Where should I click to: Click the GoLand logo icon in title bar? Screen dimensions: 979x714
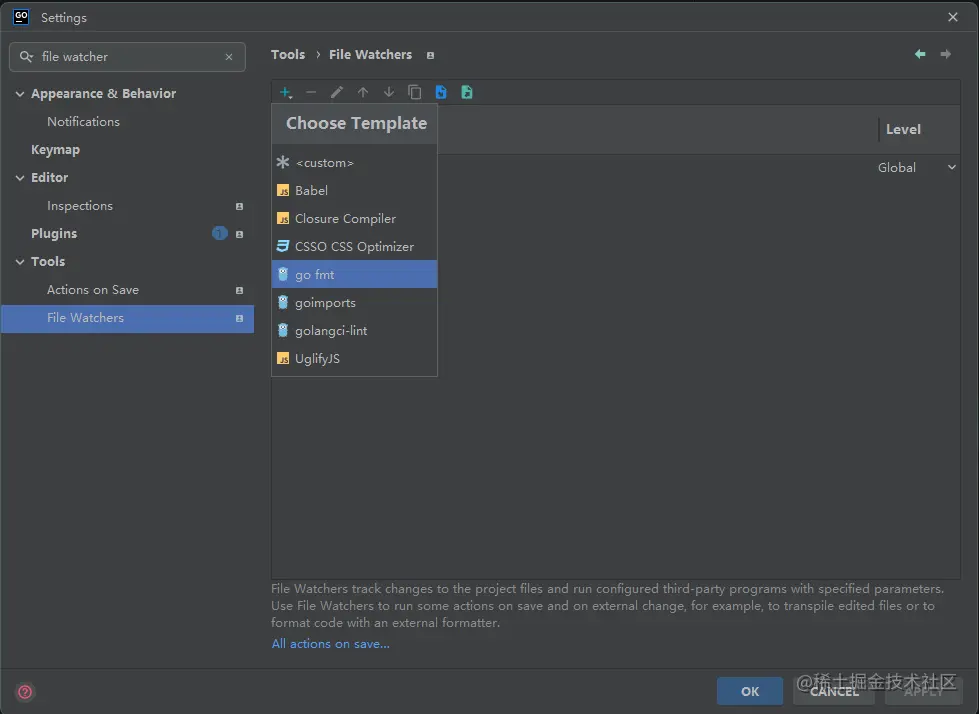(x=21, y=17)
